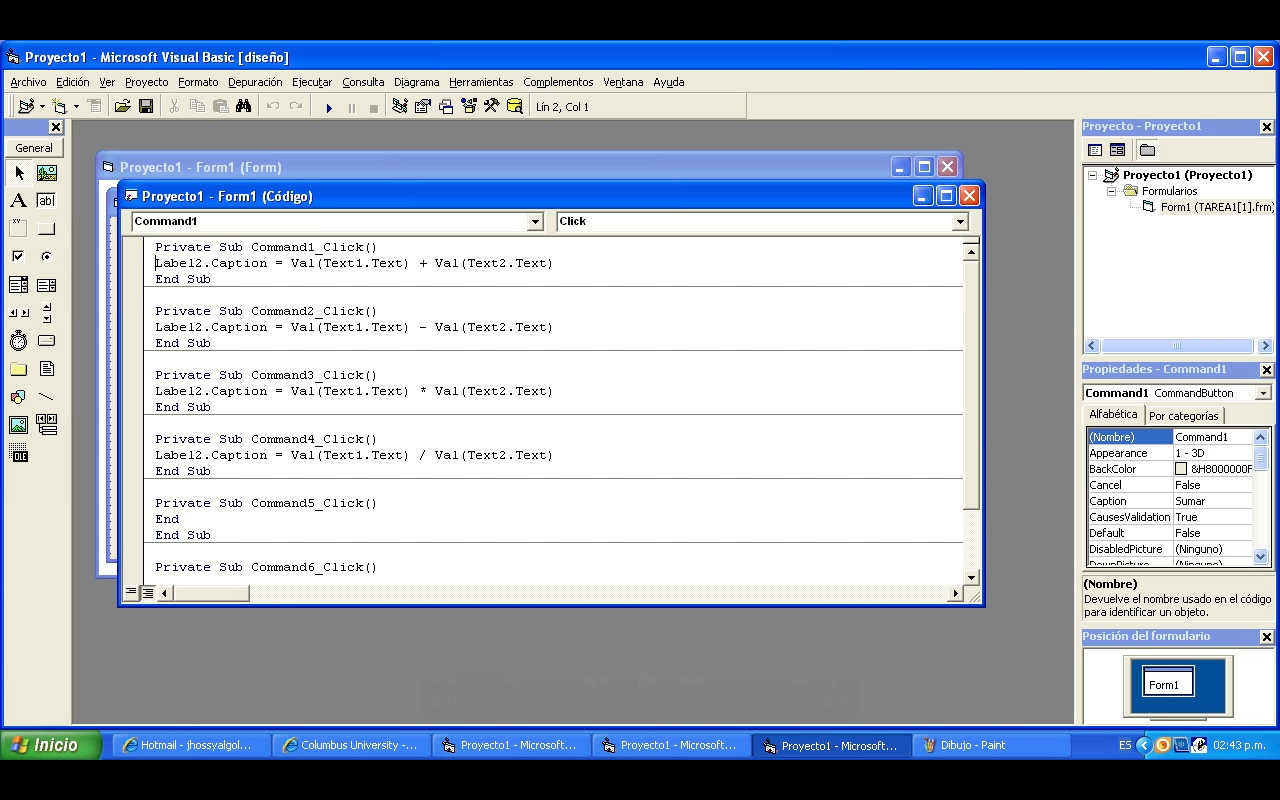This screenshot has height=800, width=1280.
Task: Open the Guardar (Save) toolbar button
Action: point(146,106)
